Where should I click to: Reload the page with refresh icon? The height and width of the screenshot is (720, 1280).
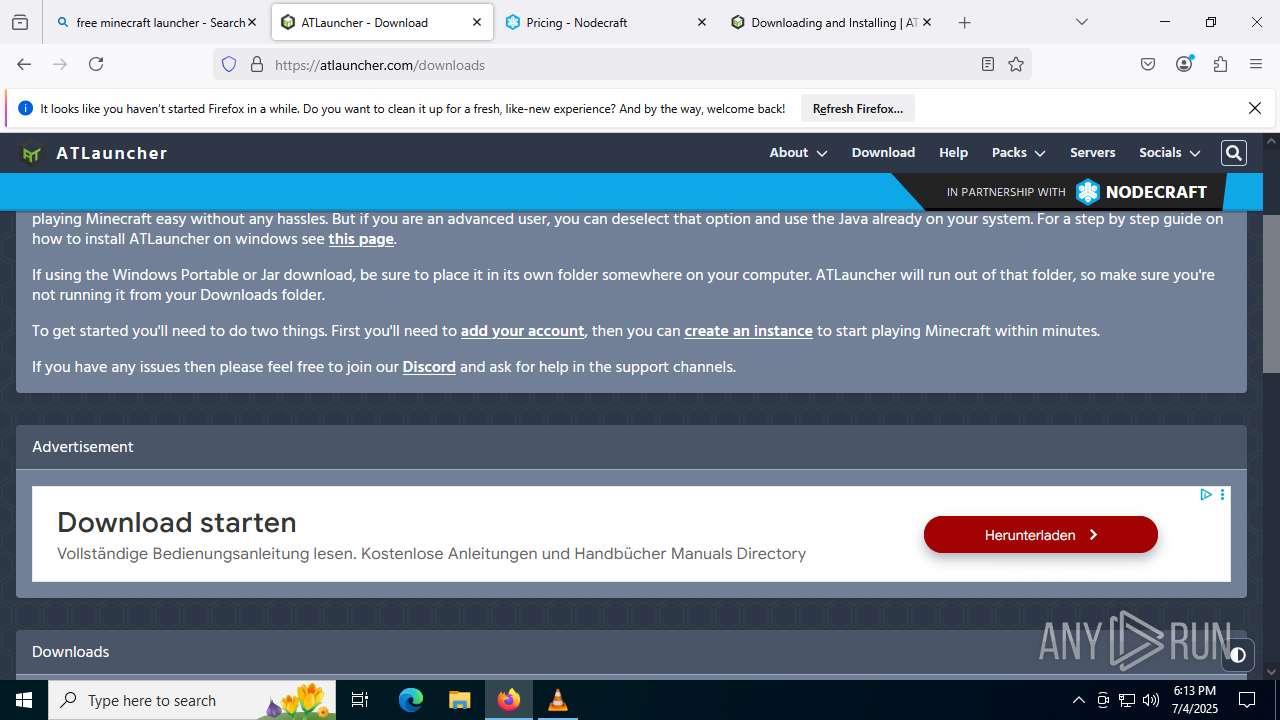(96, 64)
